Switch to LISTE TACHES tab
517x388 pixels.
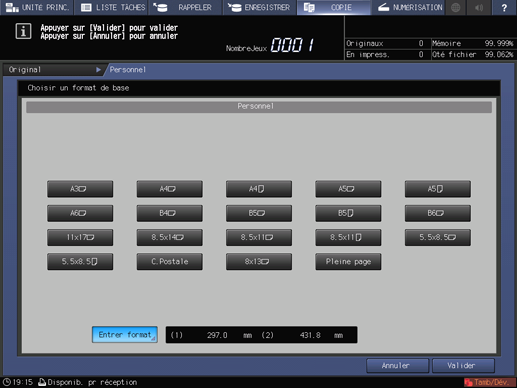111,7
